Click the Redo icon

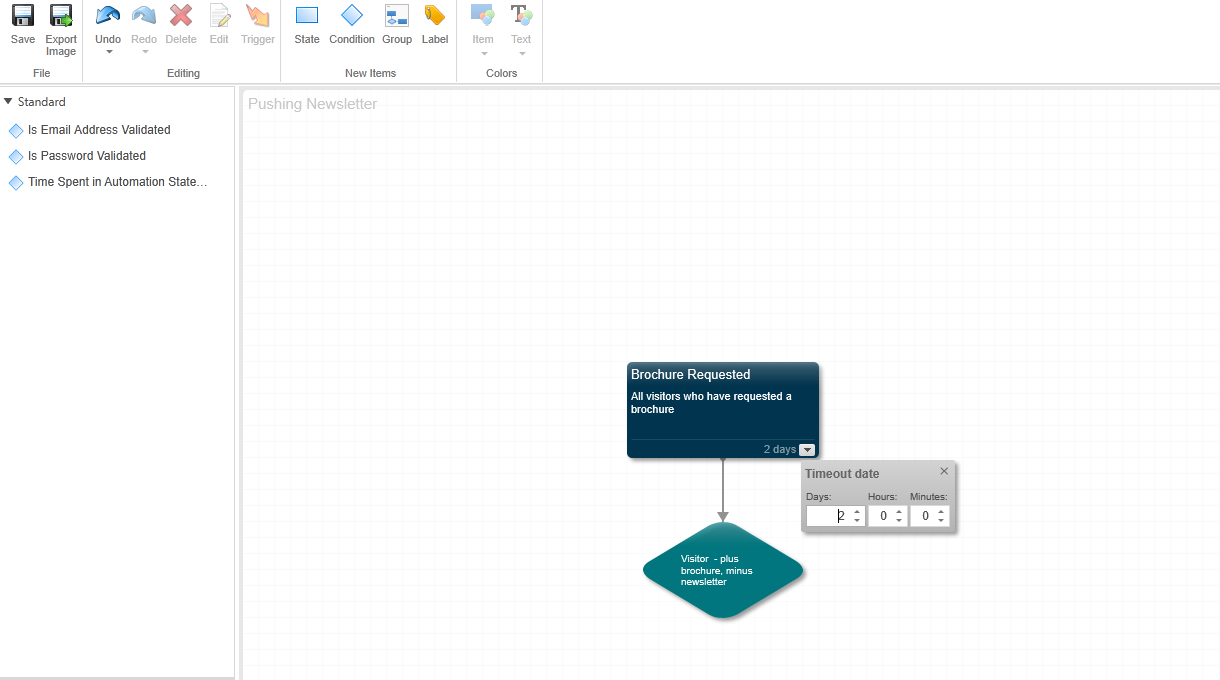point(143,22)
